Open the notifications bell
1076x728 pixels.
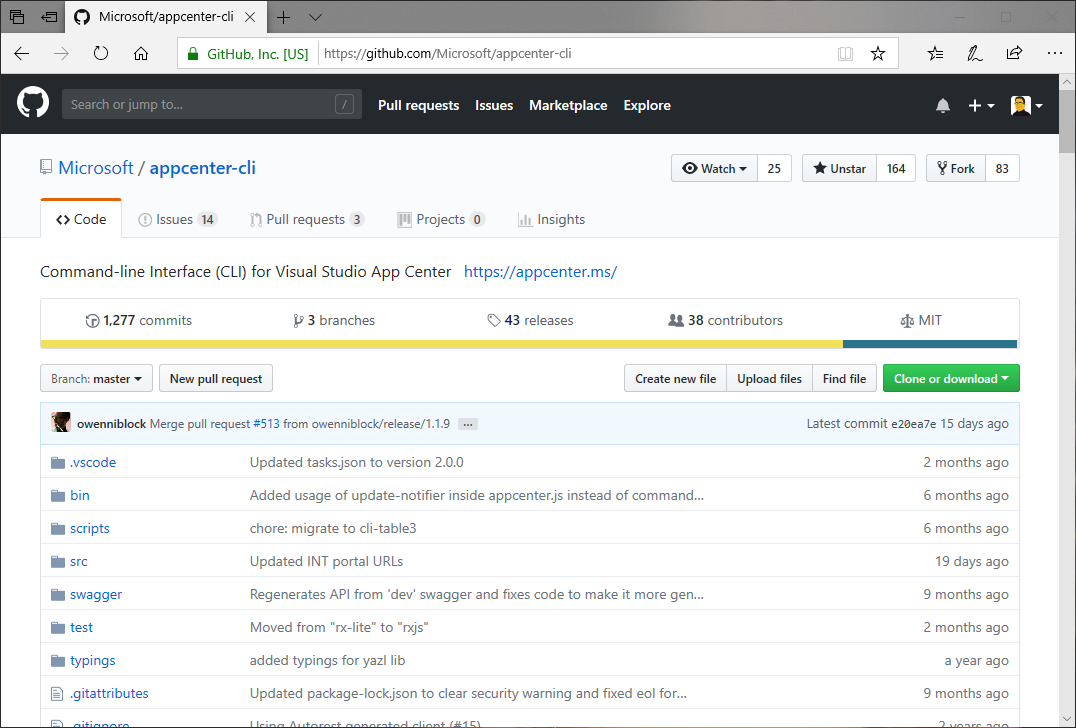click(x=942, y=106)
